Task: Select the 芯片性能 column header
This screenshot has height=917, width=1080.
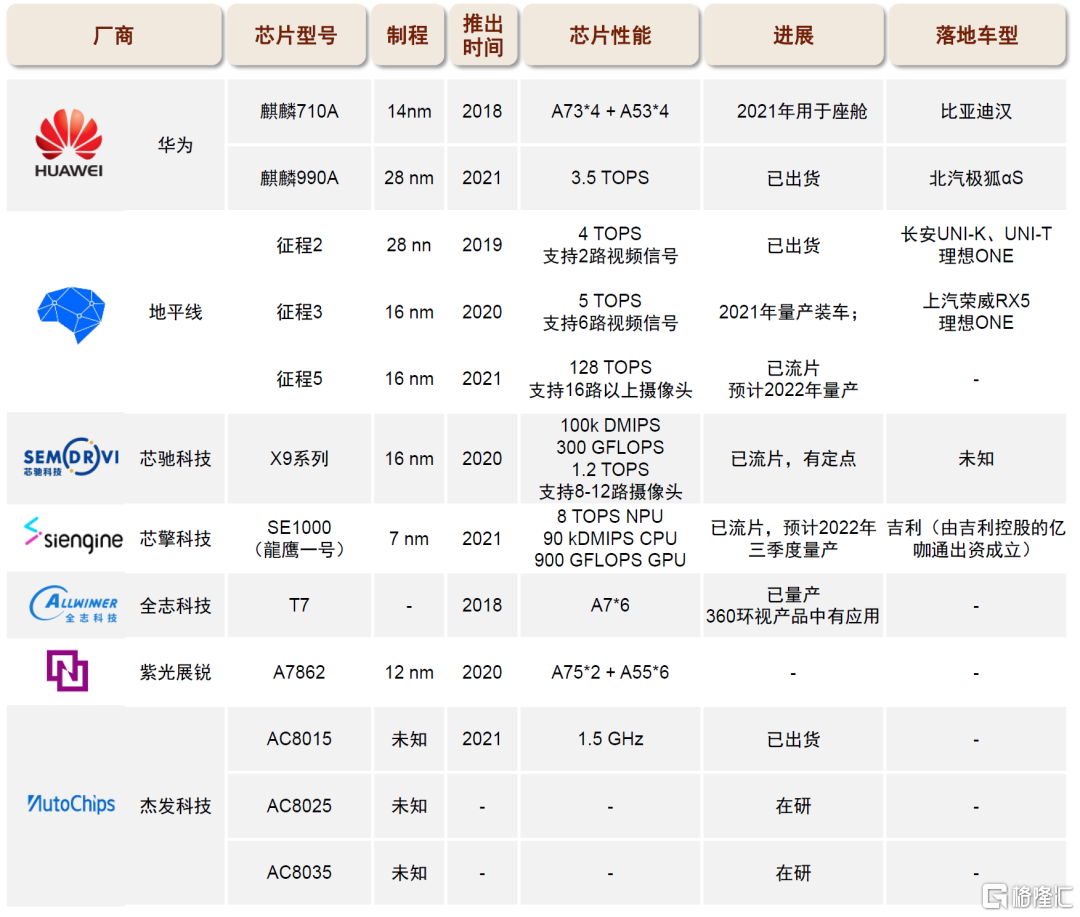Action: click(x=610, y=35)
